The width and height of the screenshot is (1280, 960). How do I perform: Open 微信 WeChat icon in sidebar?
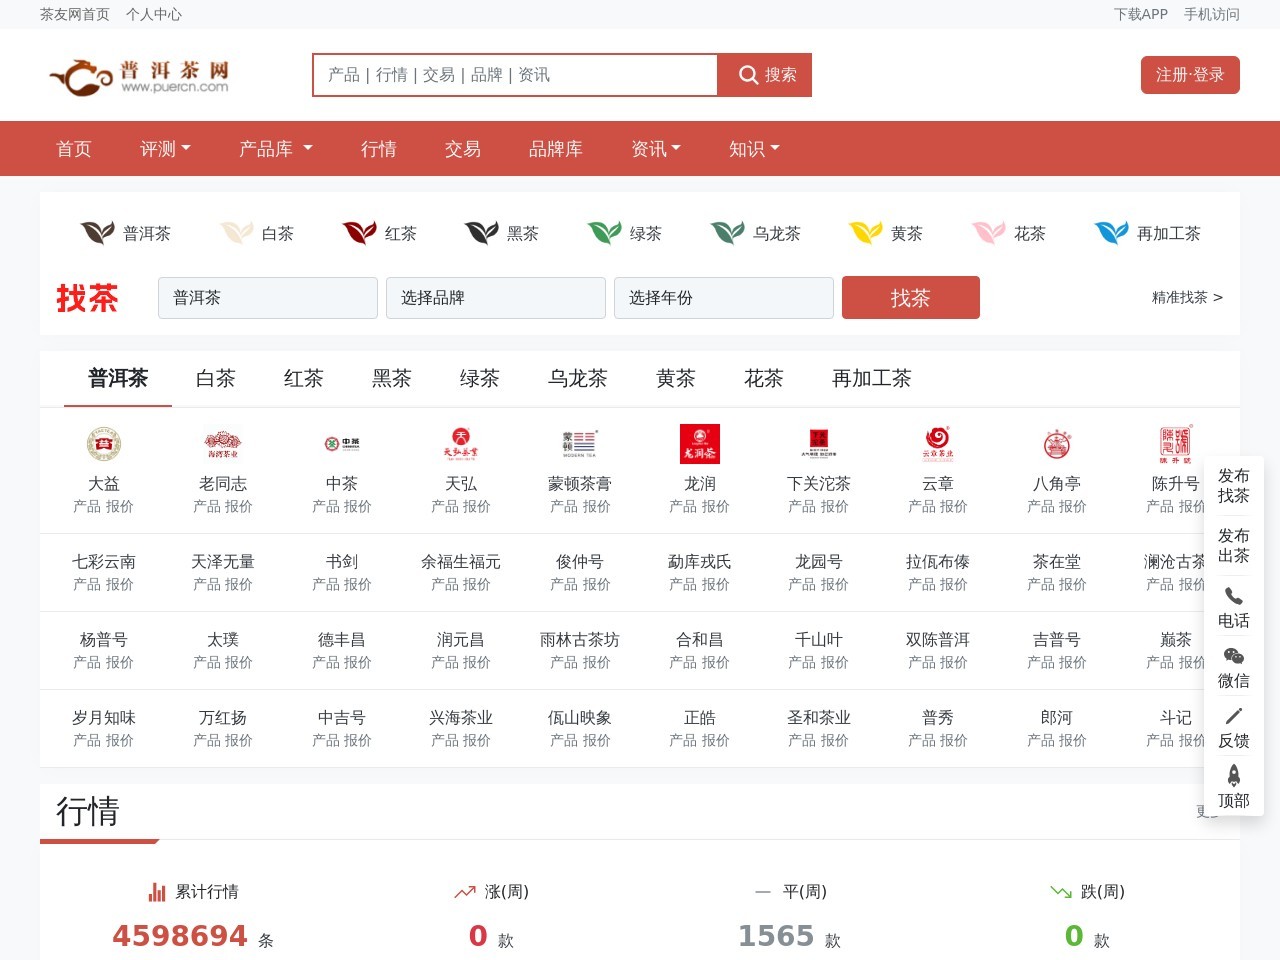[1233, 657]
